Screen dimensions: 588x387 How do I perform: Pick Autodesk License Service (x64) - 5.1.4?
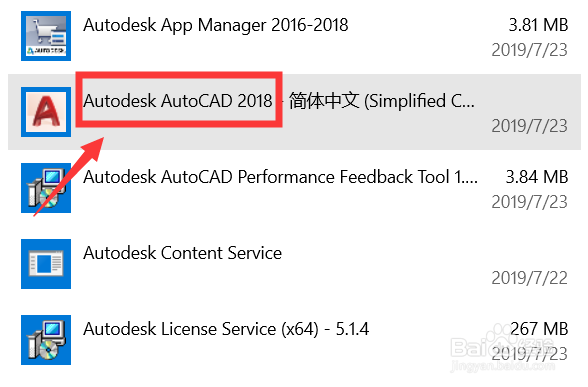226,329
